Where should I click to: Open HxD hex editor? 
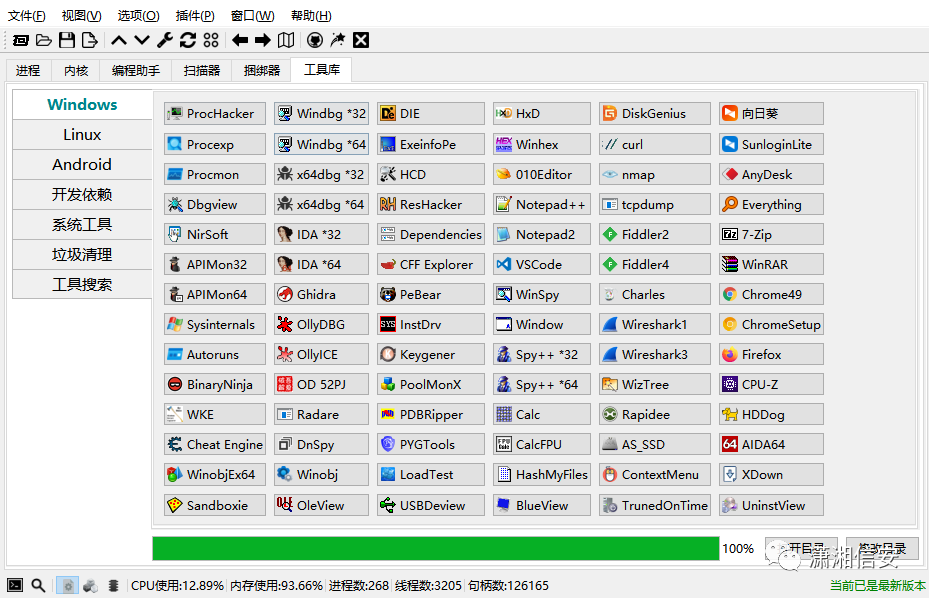click(x=542, y=113)
